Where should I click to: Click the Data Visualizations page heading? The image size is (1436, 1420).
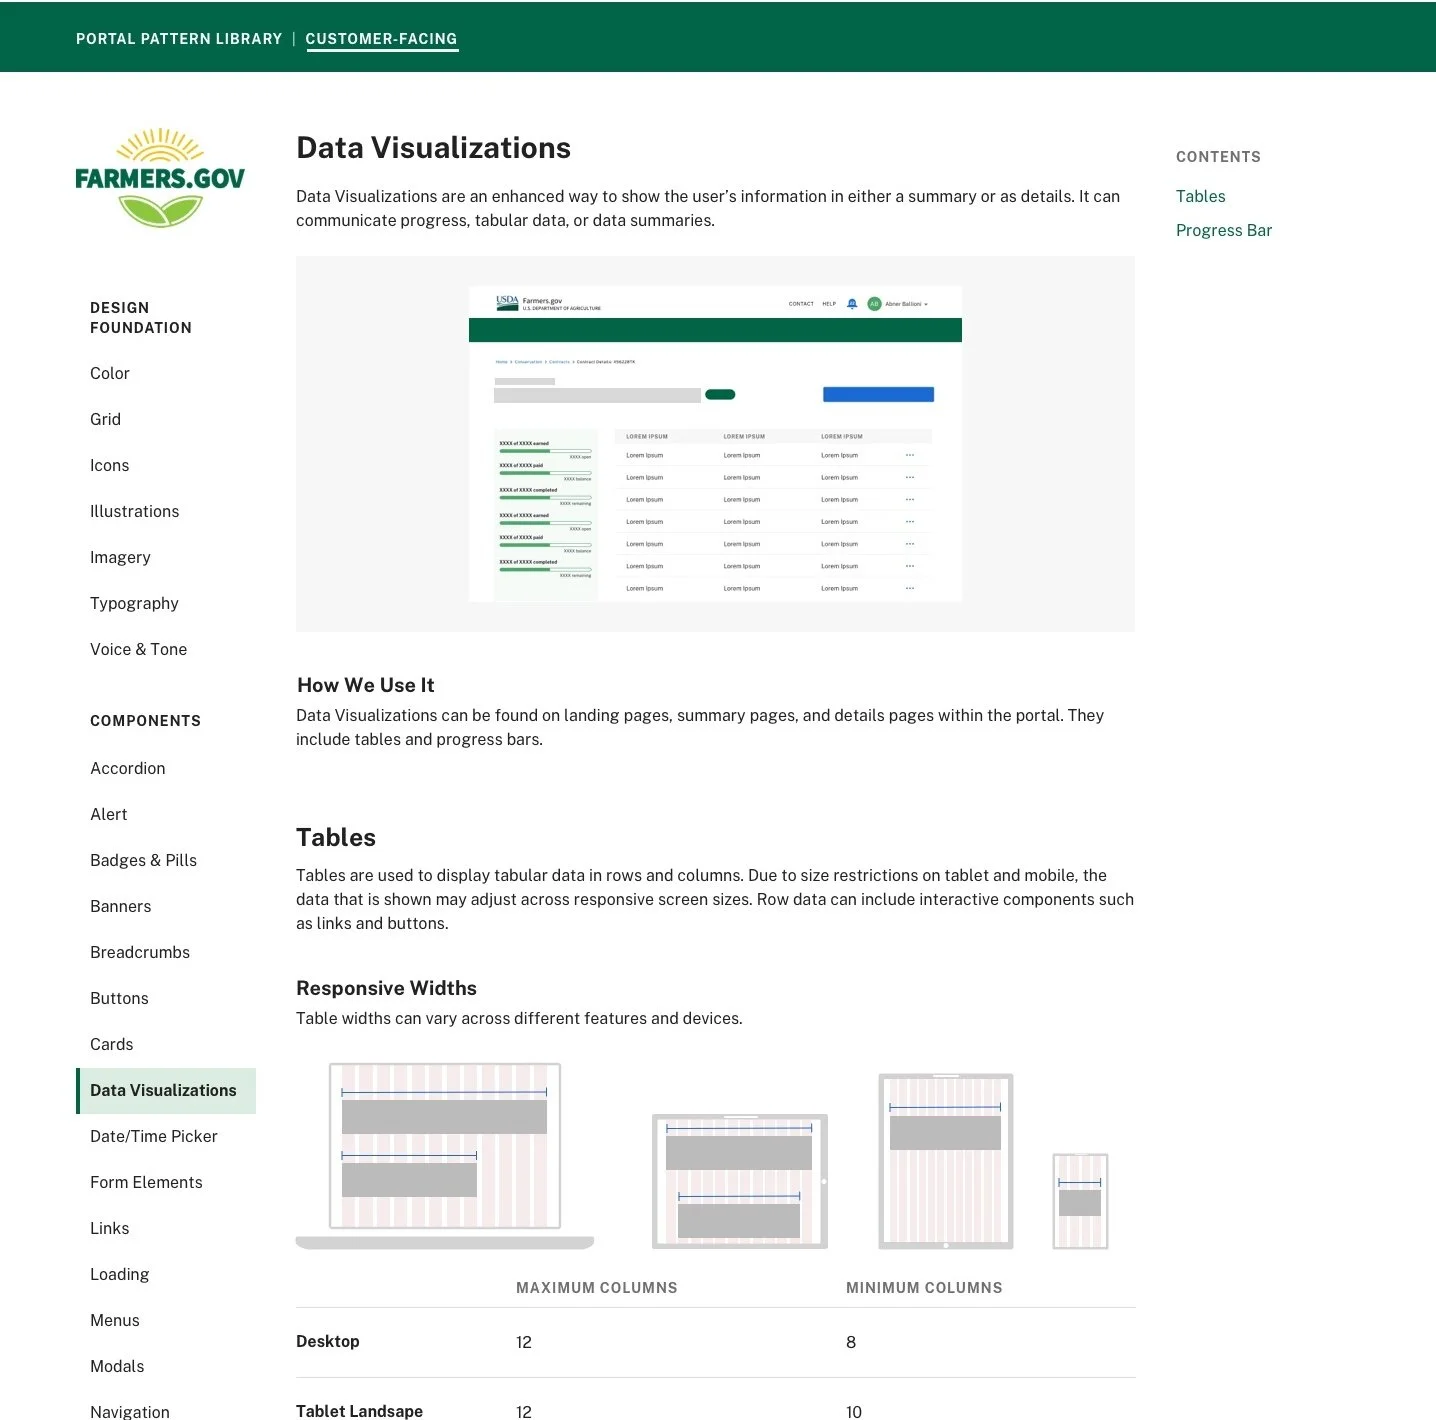[433, 148]
